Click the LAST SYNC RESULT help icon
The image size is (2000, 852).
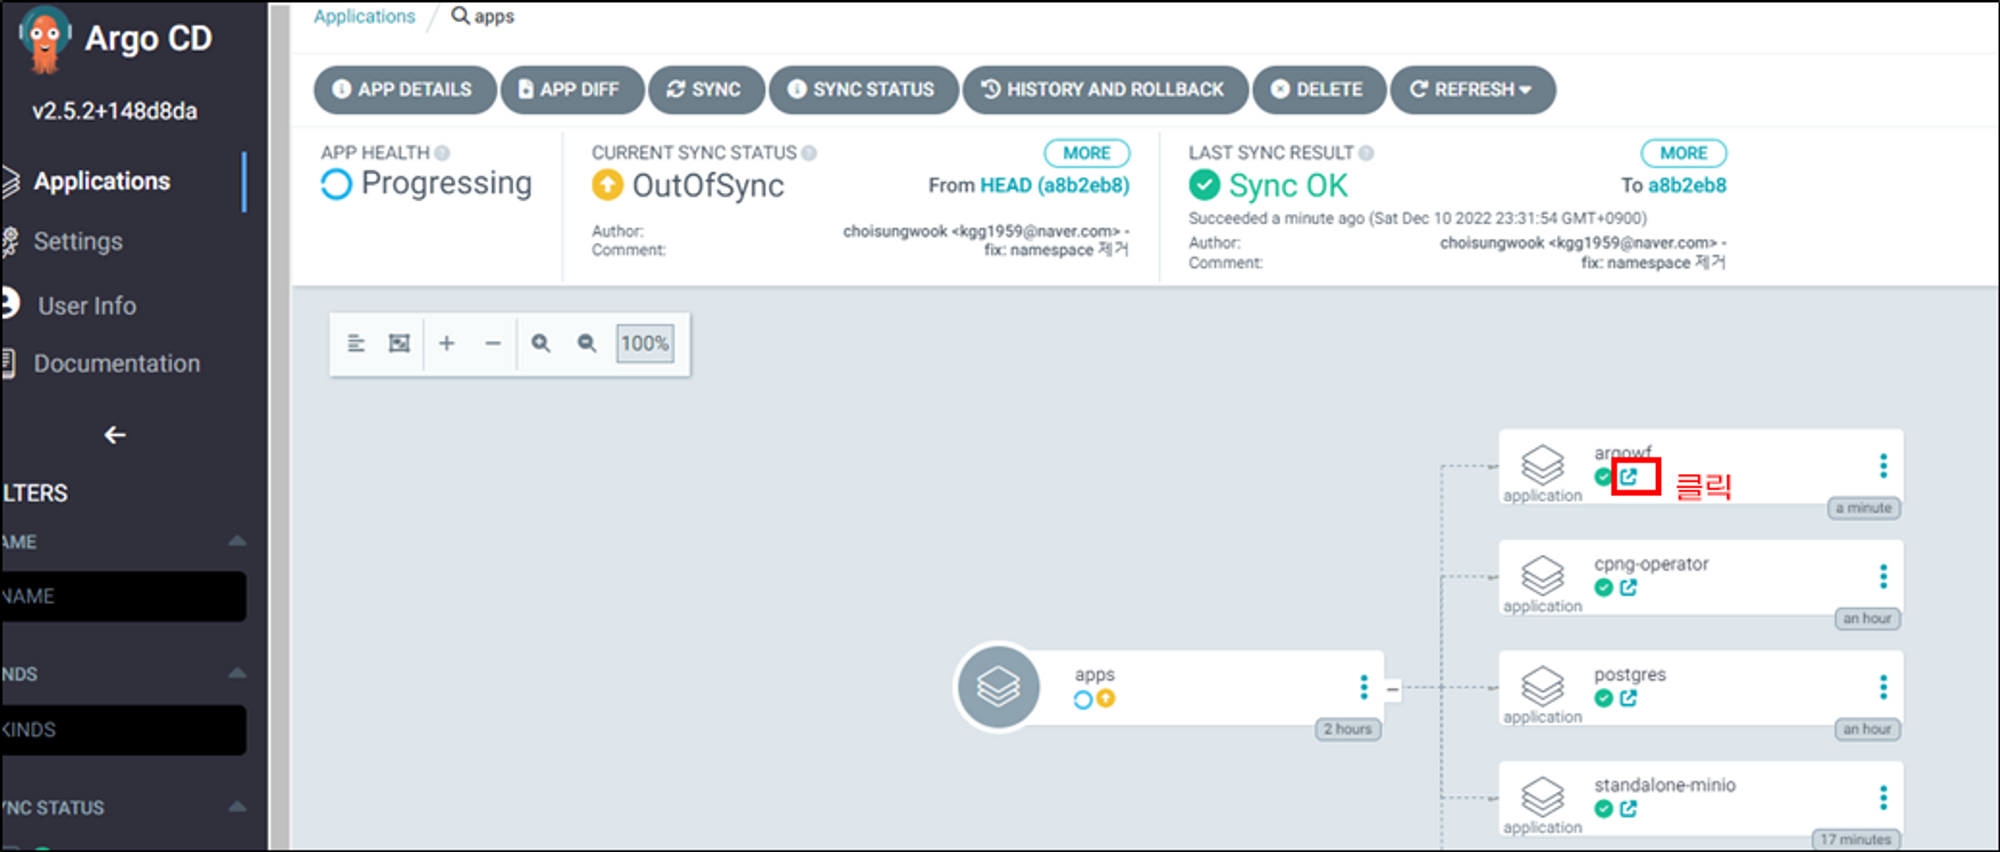(x=1366, y=153)
